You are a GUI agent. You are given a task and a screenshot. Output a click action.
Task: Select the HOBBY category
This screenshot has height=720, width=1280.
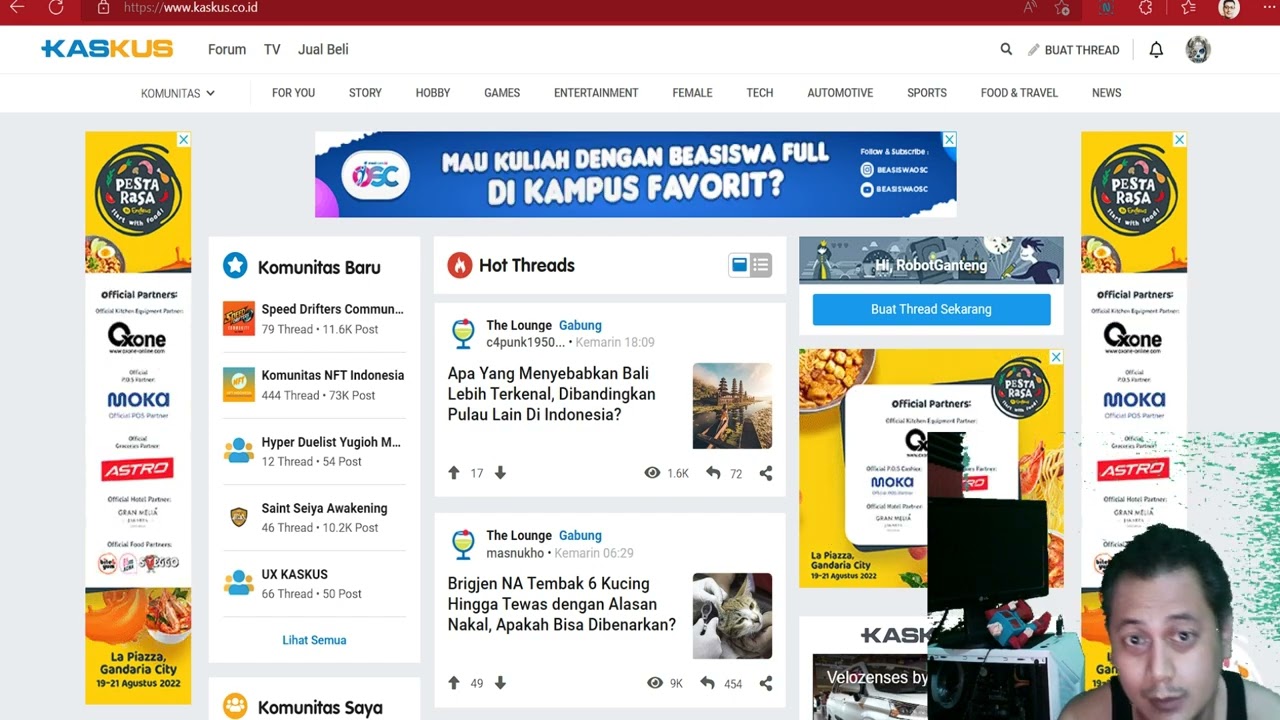click(x=433, y=93)
